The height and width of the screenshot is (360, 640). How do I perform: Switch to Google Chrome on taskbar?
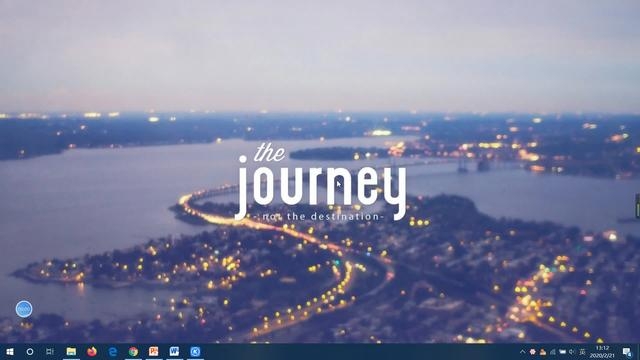pyautogui.click(x=133, y=351)
